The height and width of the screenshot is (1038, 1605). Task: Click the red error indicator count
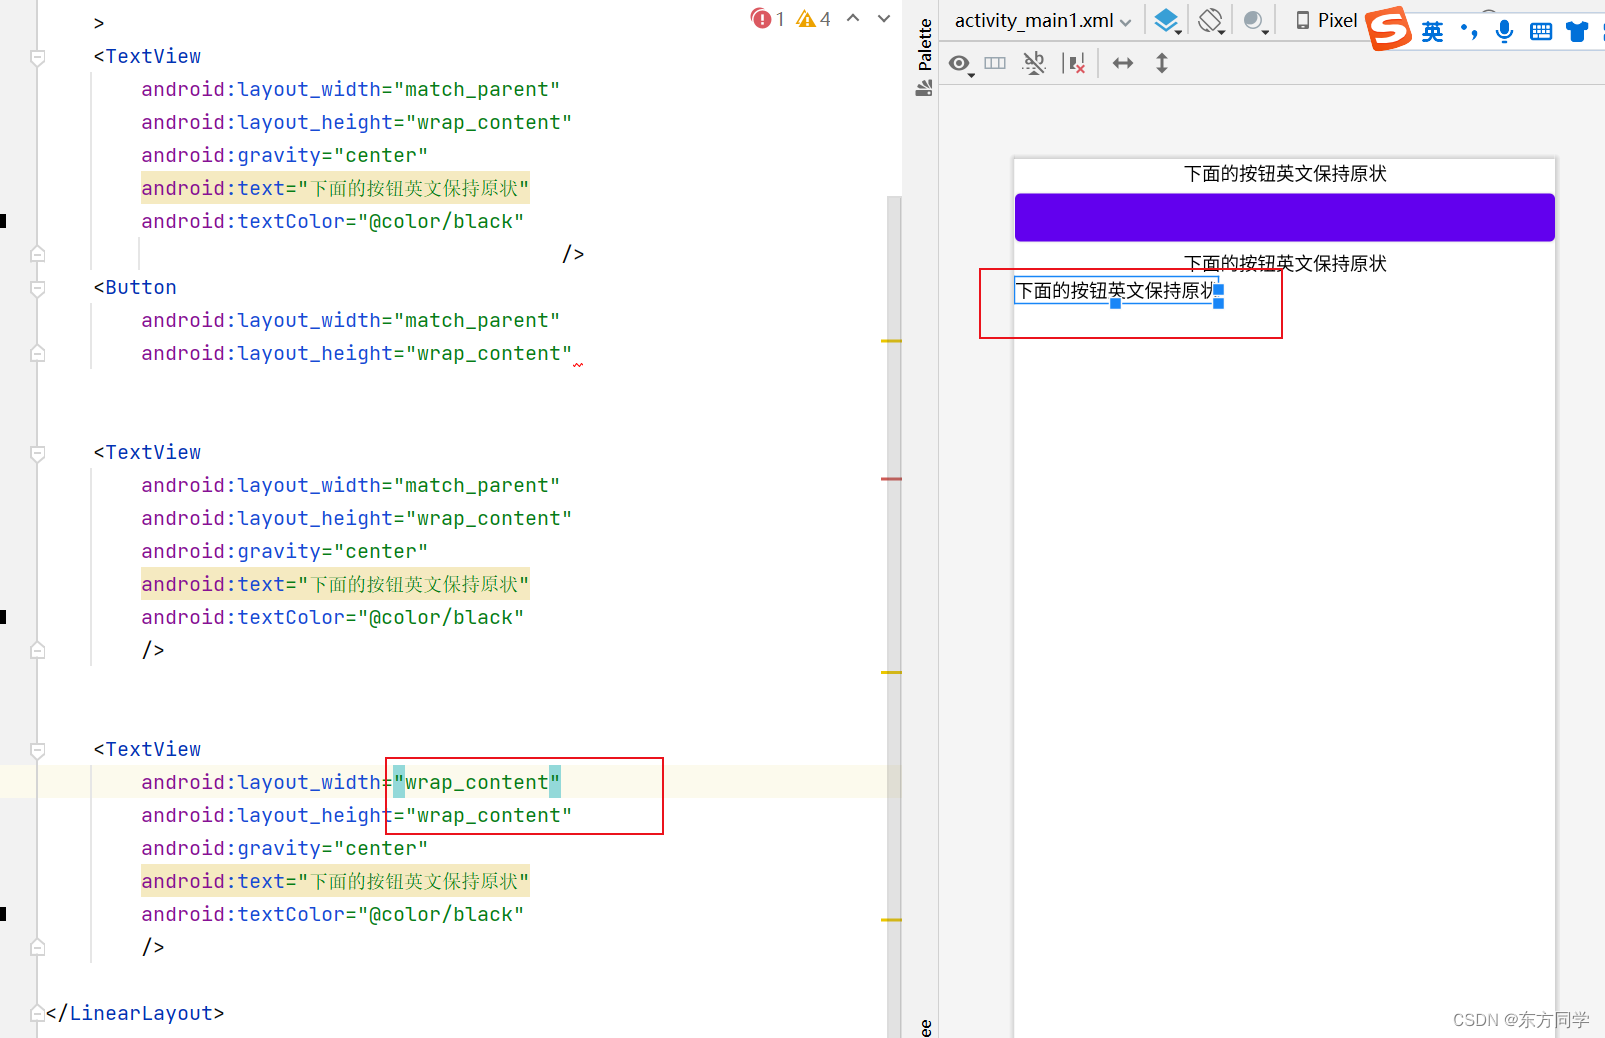coord(767,19)
